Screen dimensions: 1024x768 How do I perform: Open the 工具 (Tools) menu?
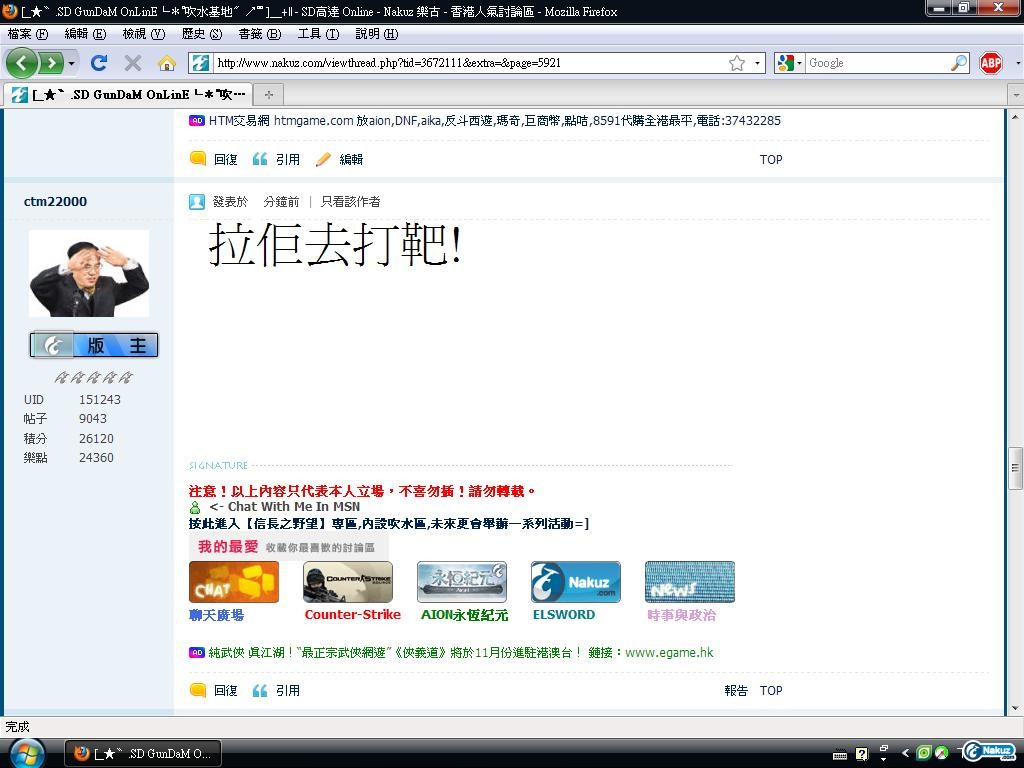click(x=318, y=34)
